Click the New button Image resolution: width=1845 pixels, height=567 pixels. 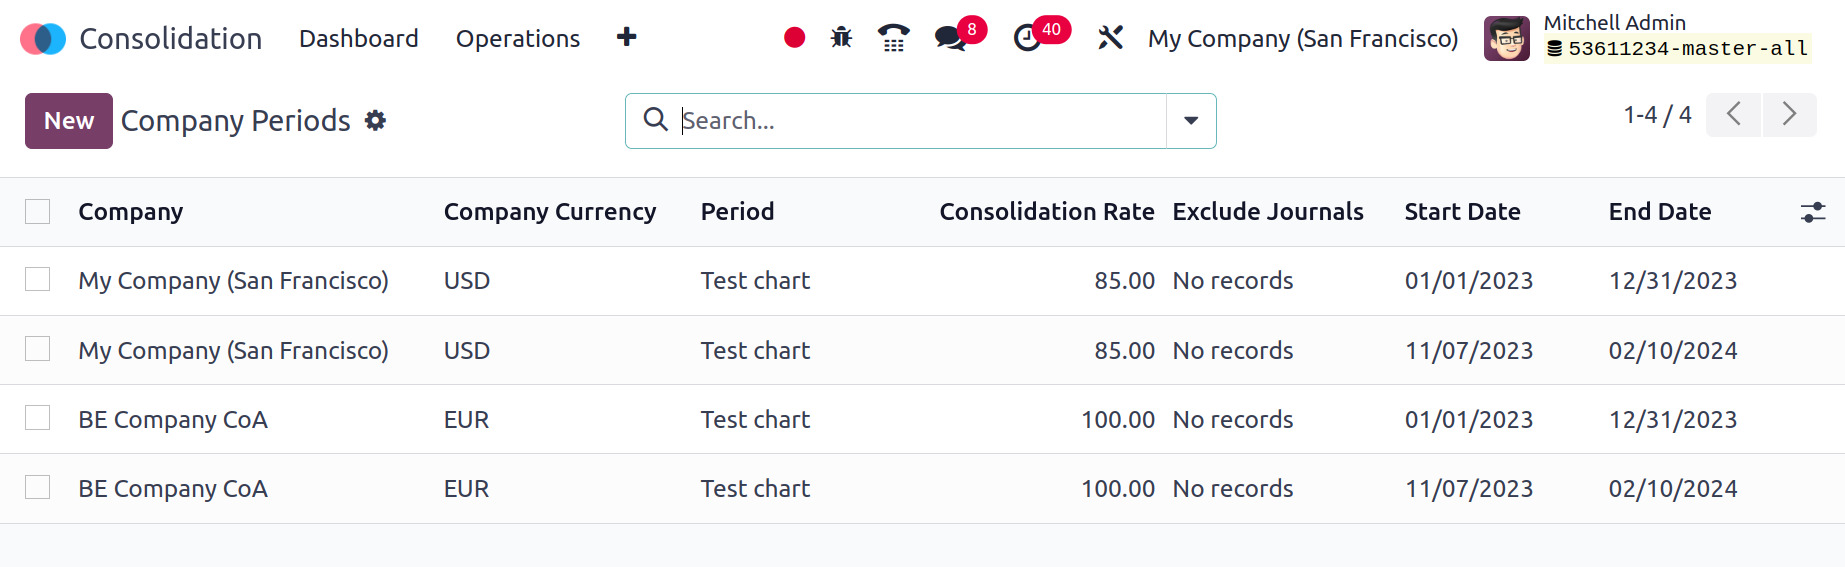click(x=68, y=121)
